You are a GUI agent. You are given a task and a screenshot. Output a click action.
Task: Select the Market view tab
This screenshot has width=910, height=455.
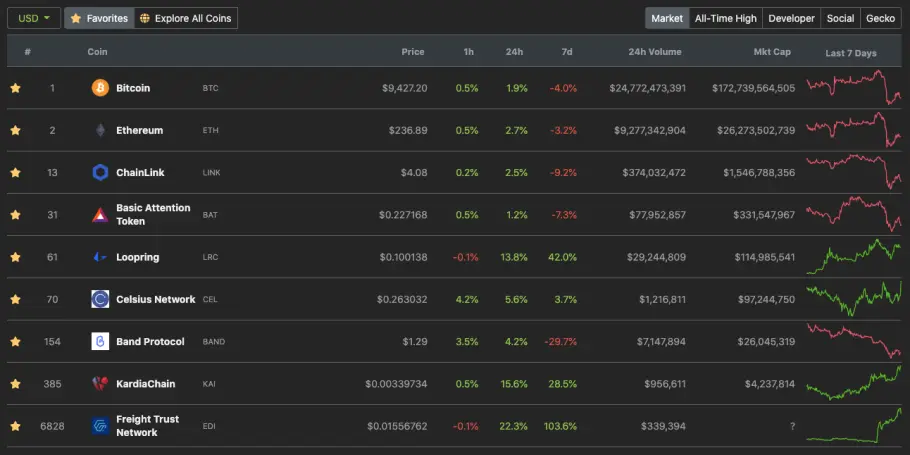(667, 18)
